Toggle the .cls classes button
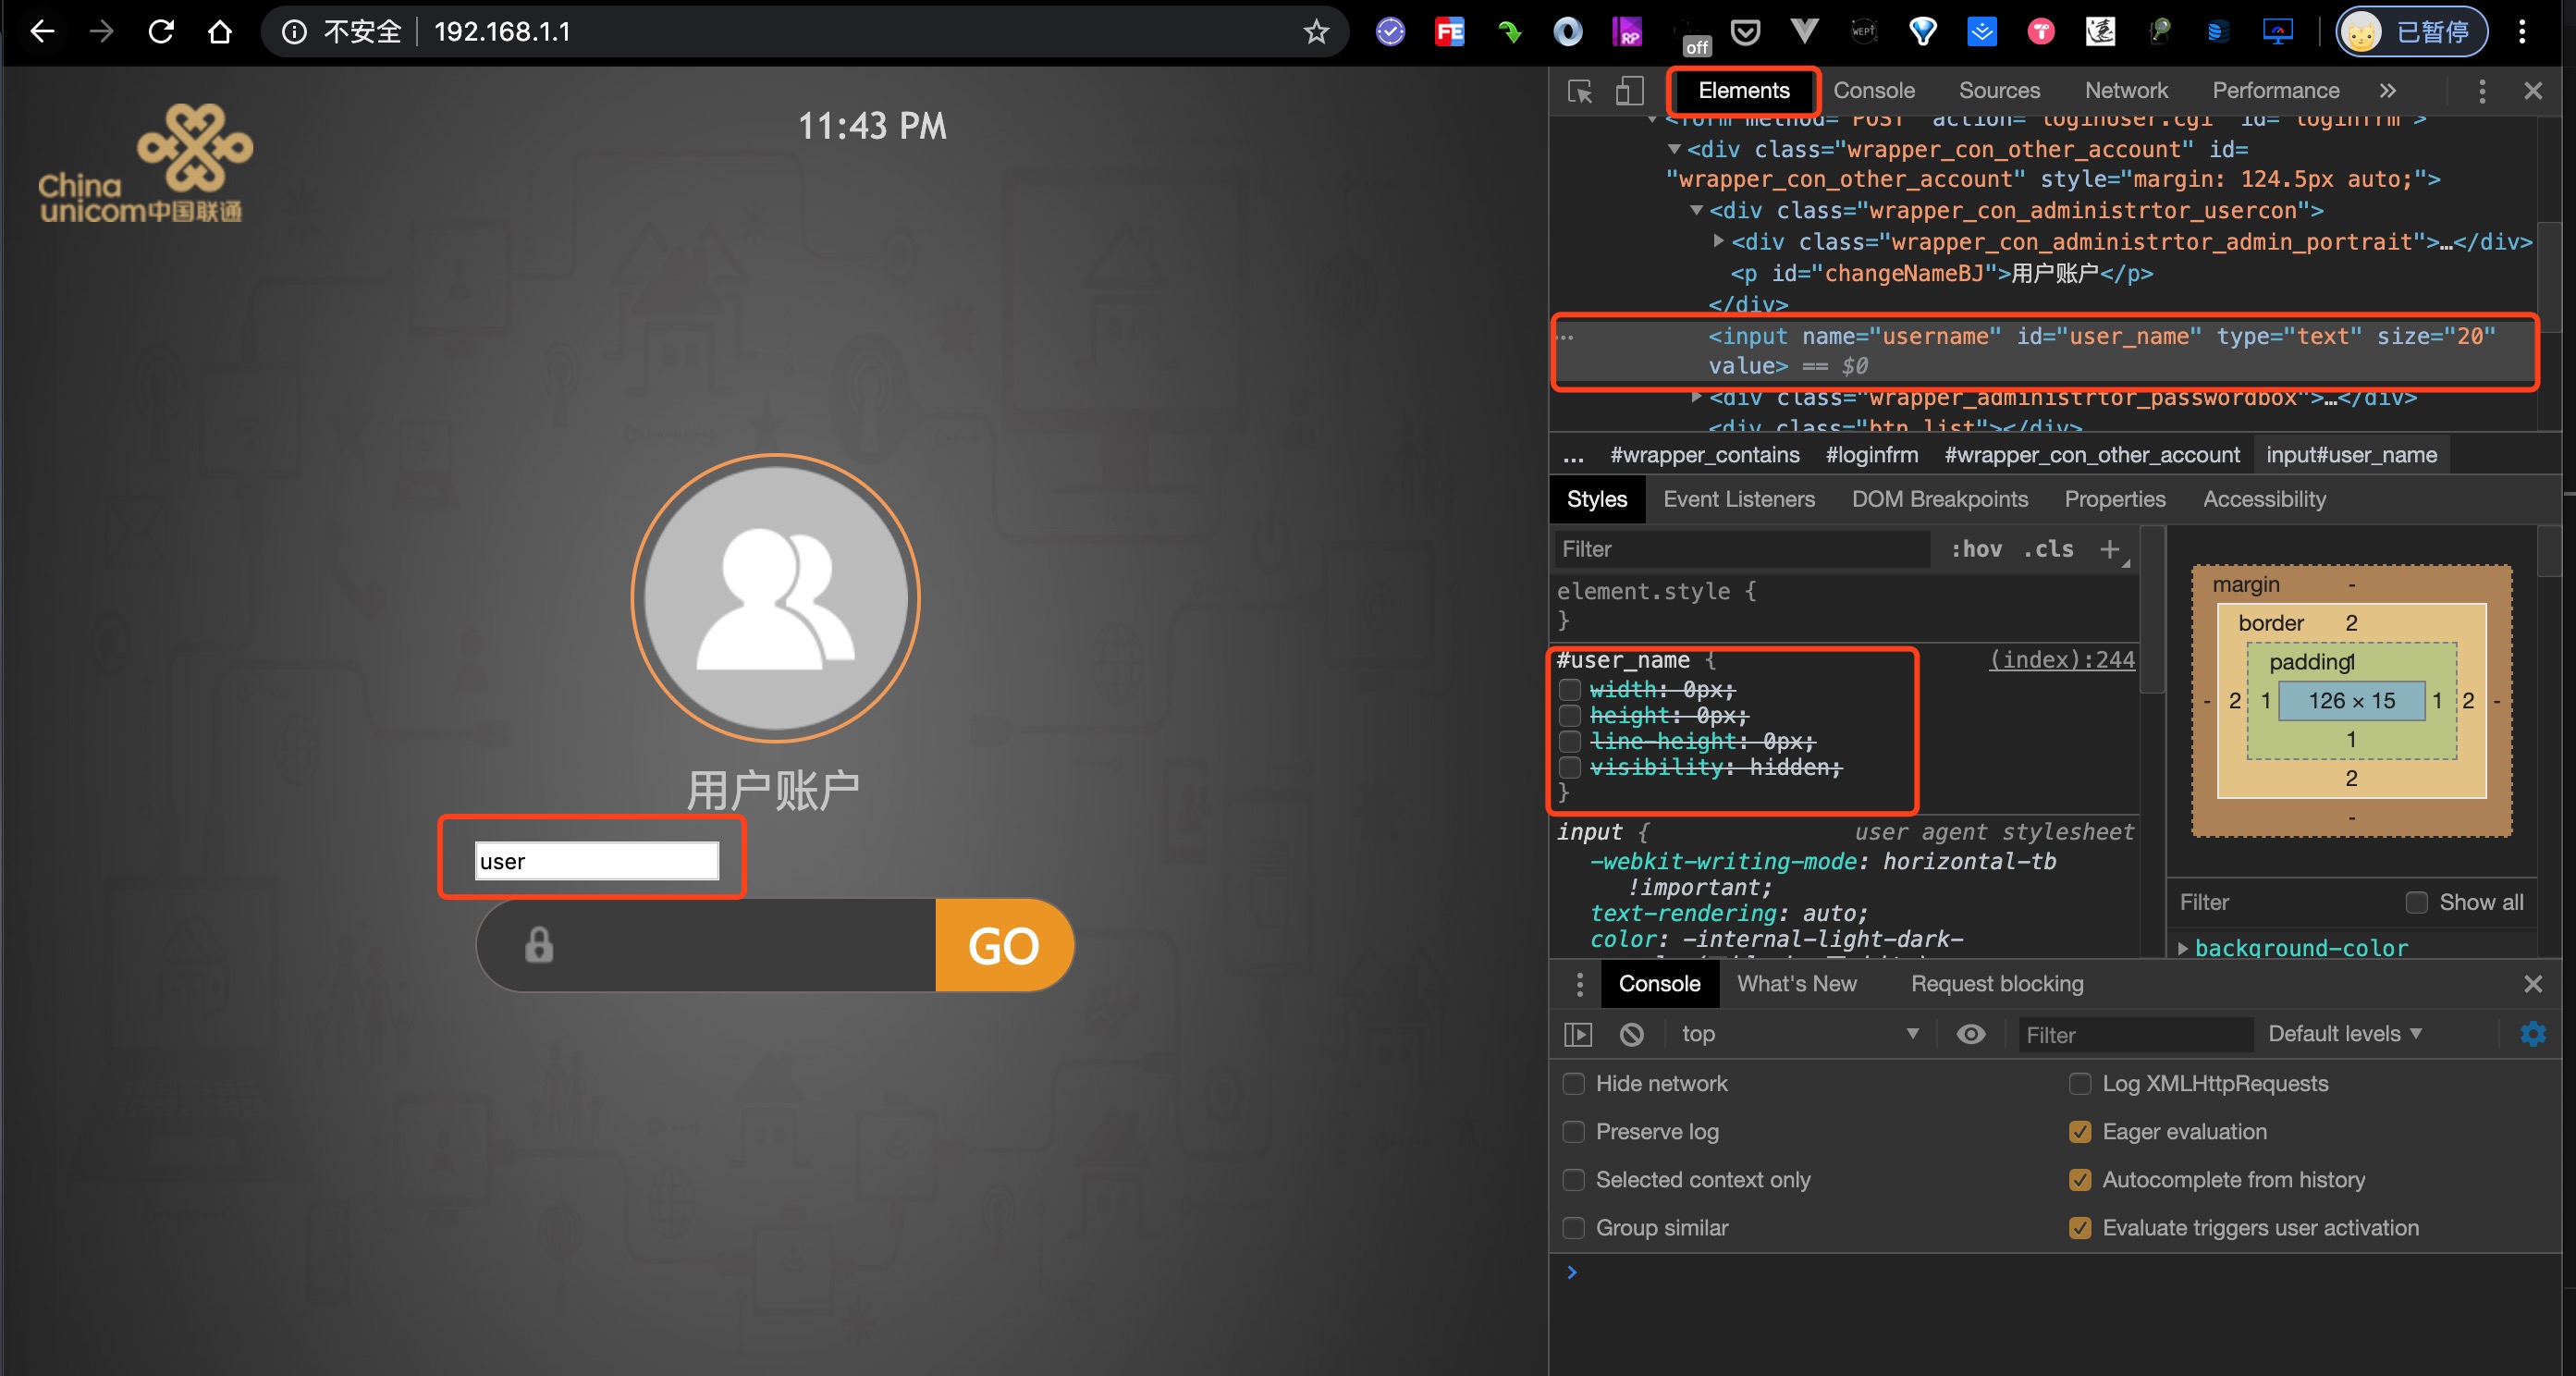Viewport: 2576px width, 1376px height. tap(2048, 549)
